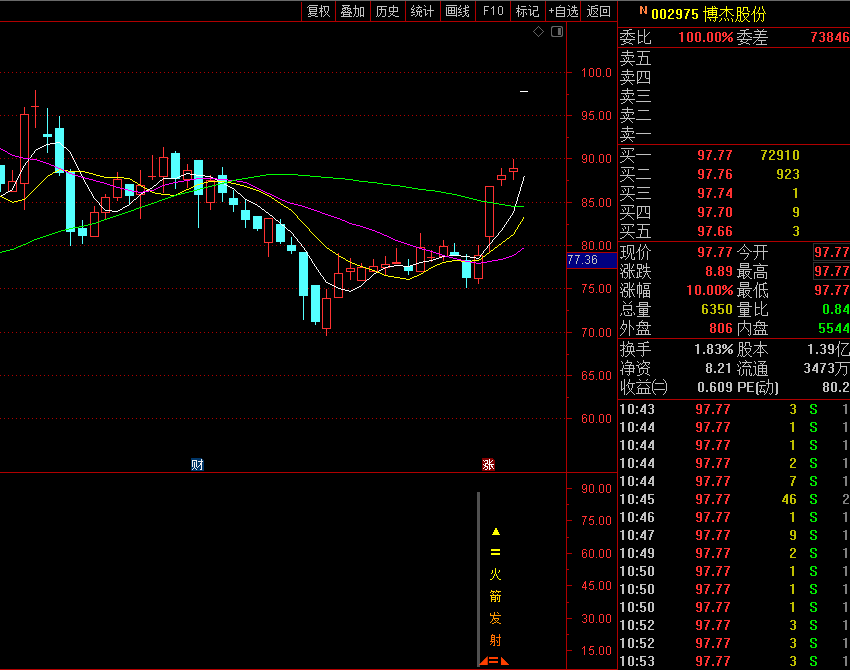Screen dimensions: 850x670
Task: Open F10 company information
Action: click(x=492, y=11)
